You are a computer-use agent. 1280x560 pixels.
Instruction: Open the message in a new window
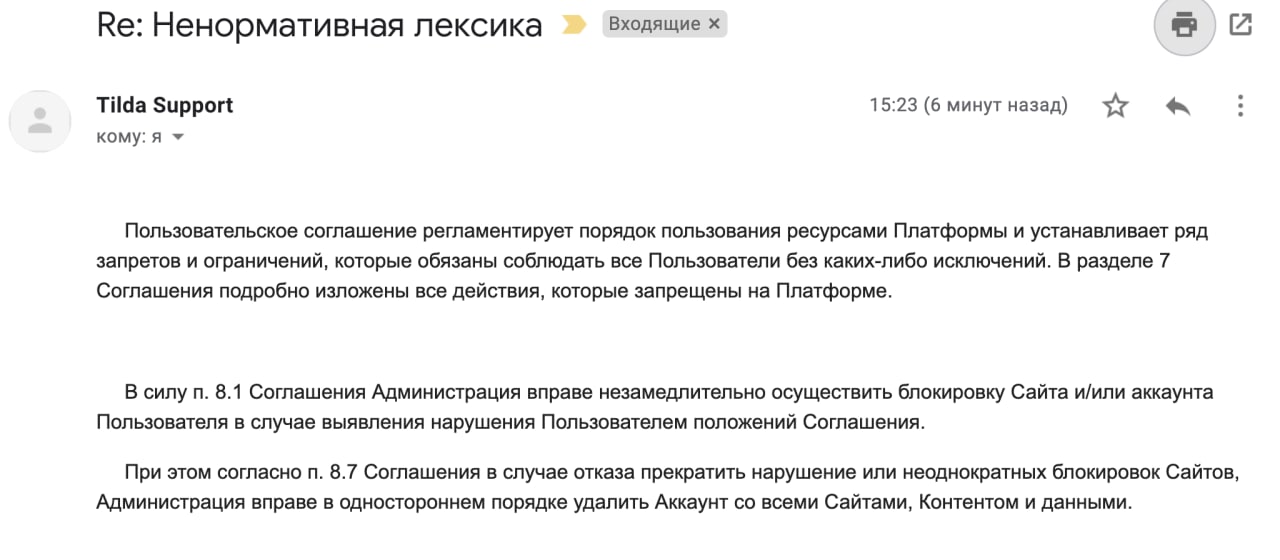tap(1240, 24)
